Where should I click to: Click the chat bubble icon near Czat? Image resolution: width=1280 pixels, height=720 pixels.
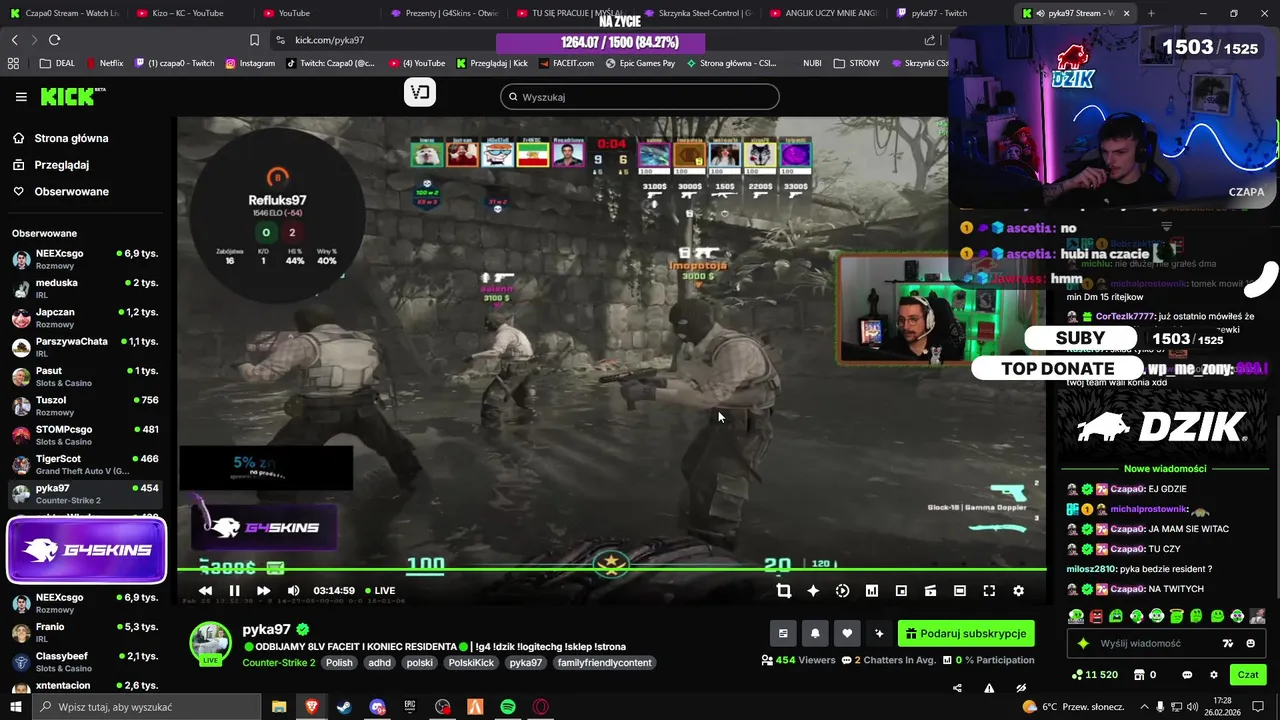point(1187,675)
